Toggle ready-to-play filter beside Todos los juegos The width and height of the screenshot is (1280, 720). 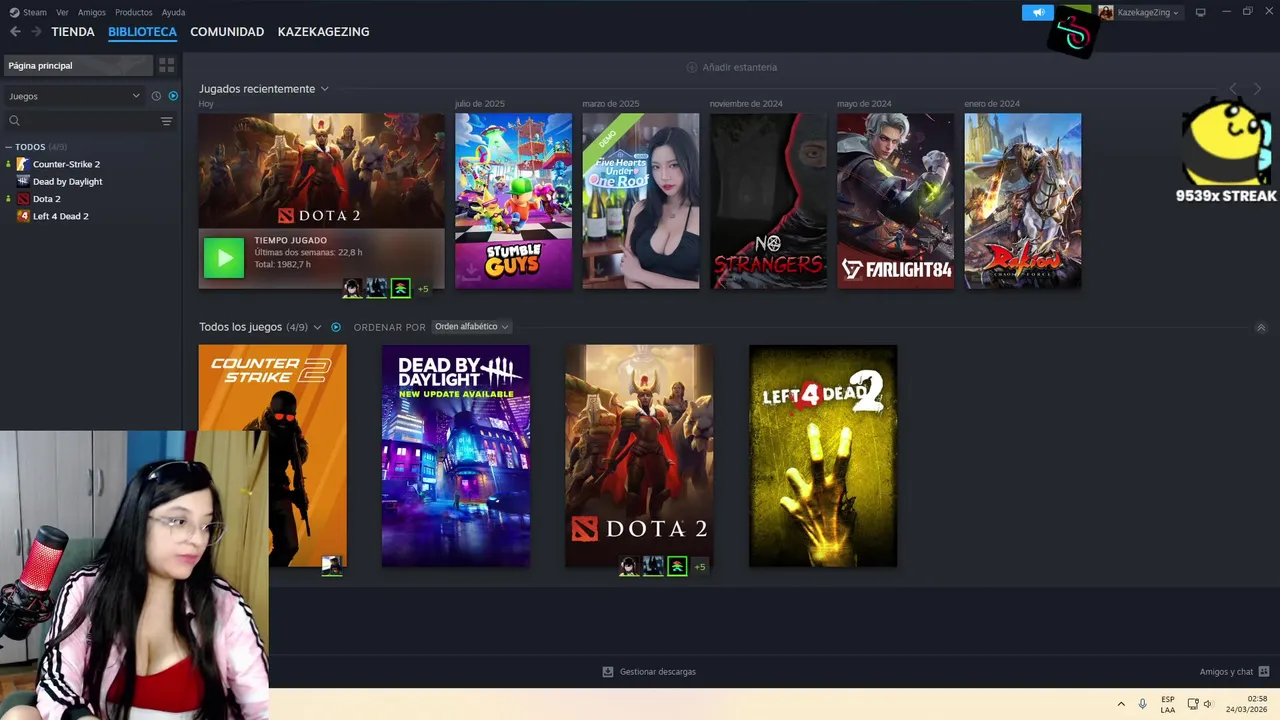(x=336, y=327)
